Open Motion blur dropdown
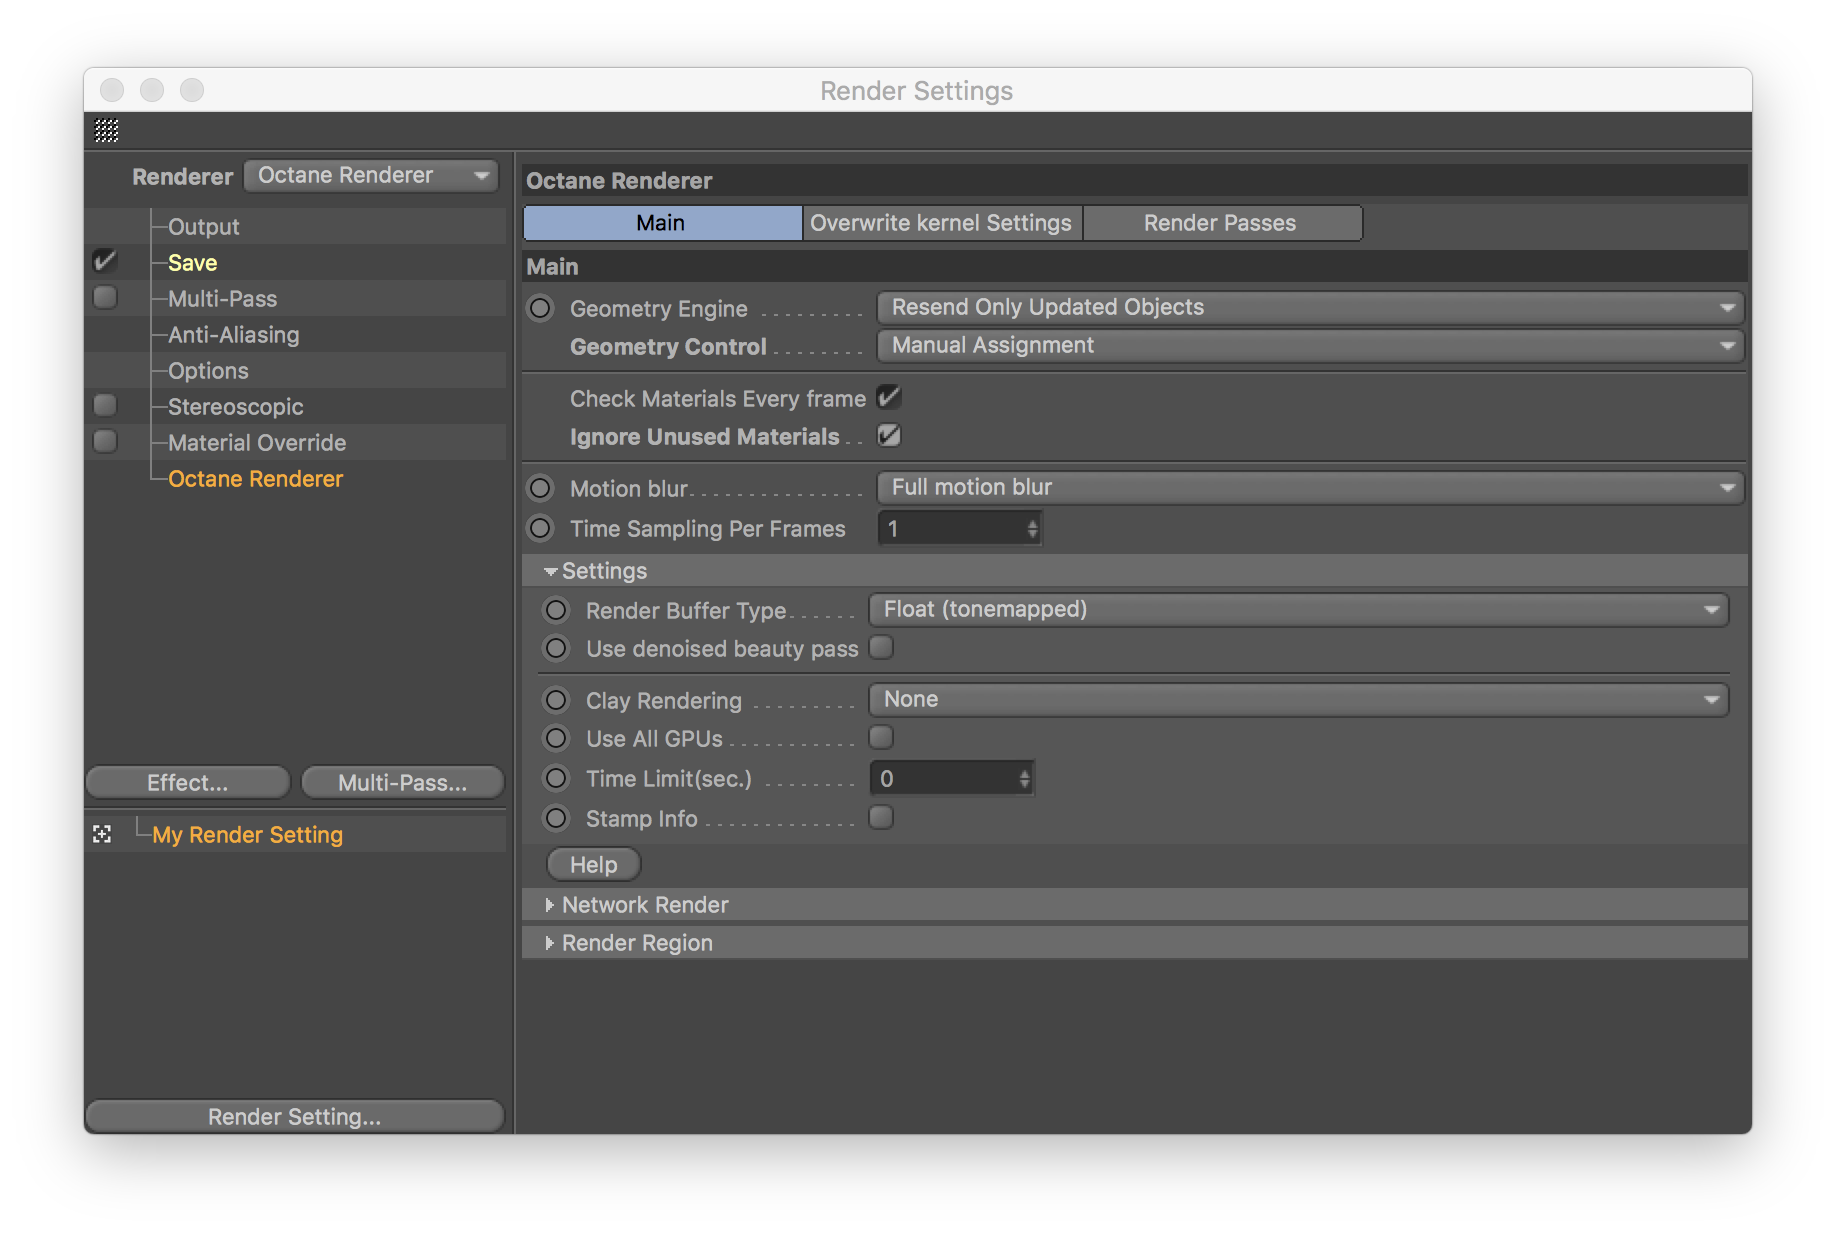Screen dimensions: 1836x1234 coord(1310,487)
